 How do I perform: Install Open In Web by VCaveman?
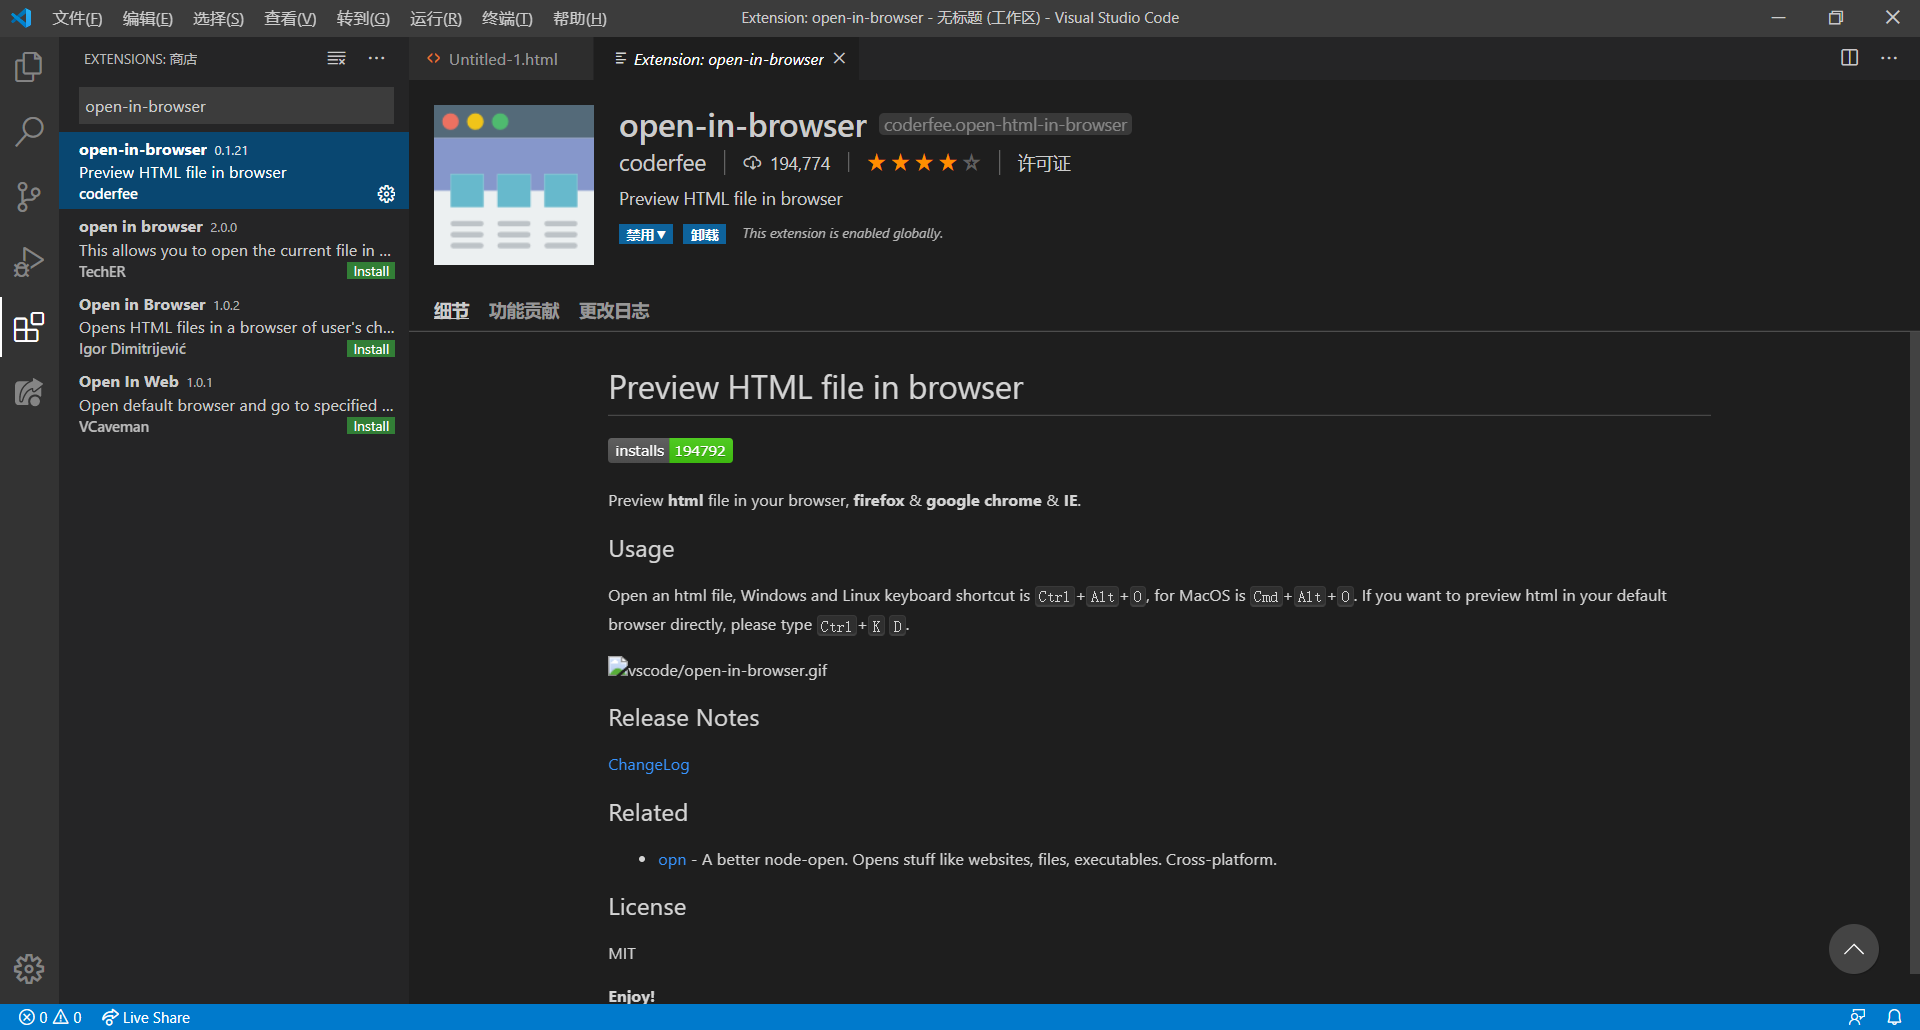point(371,426)
